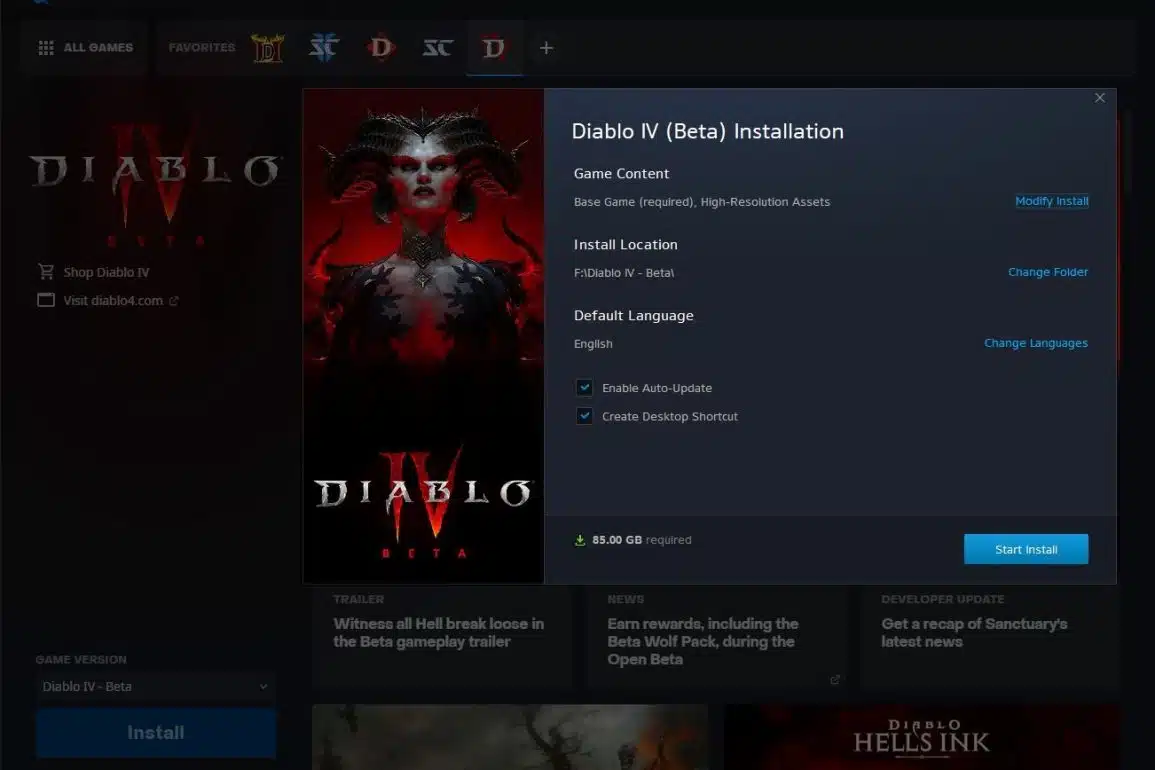Click external link icon on news card

coord(835,679)
